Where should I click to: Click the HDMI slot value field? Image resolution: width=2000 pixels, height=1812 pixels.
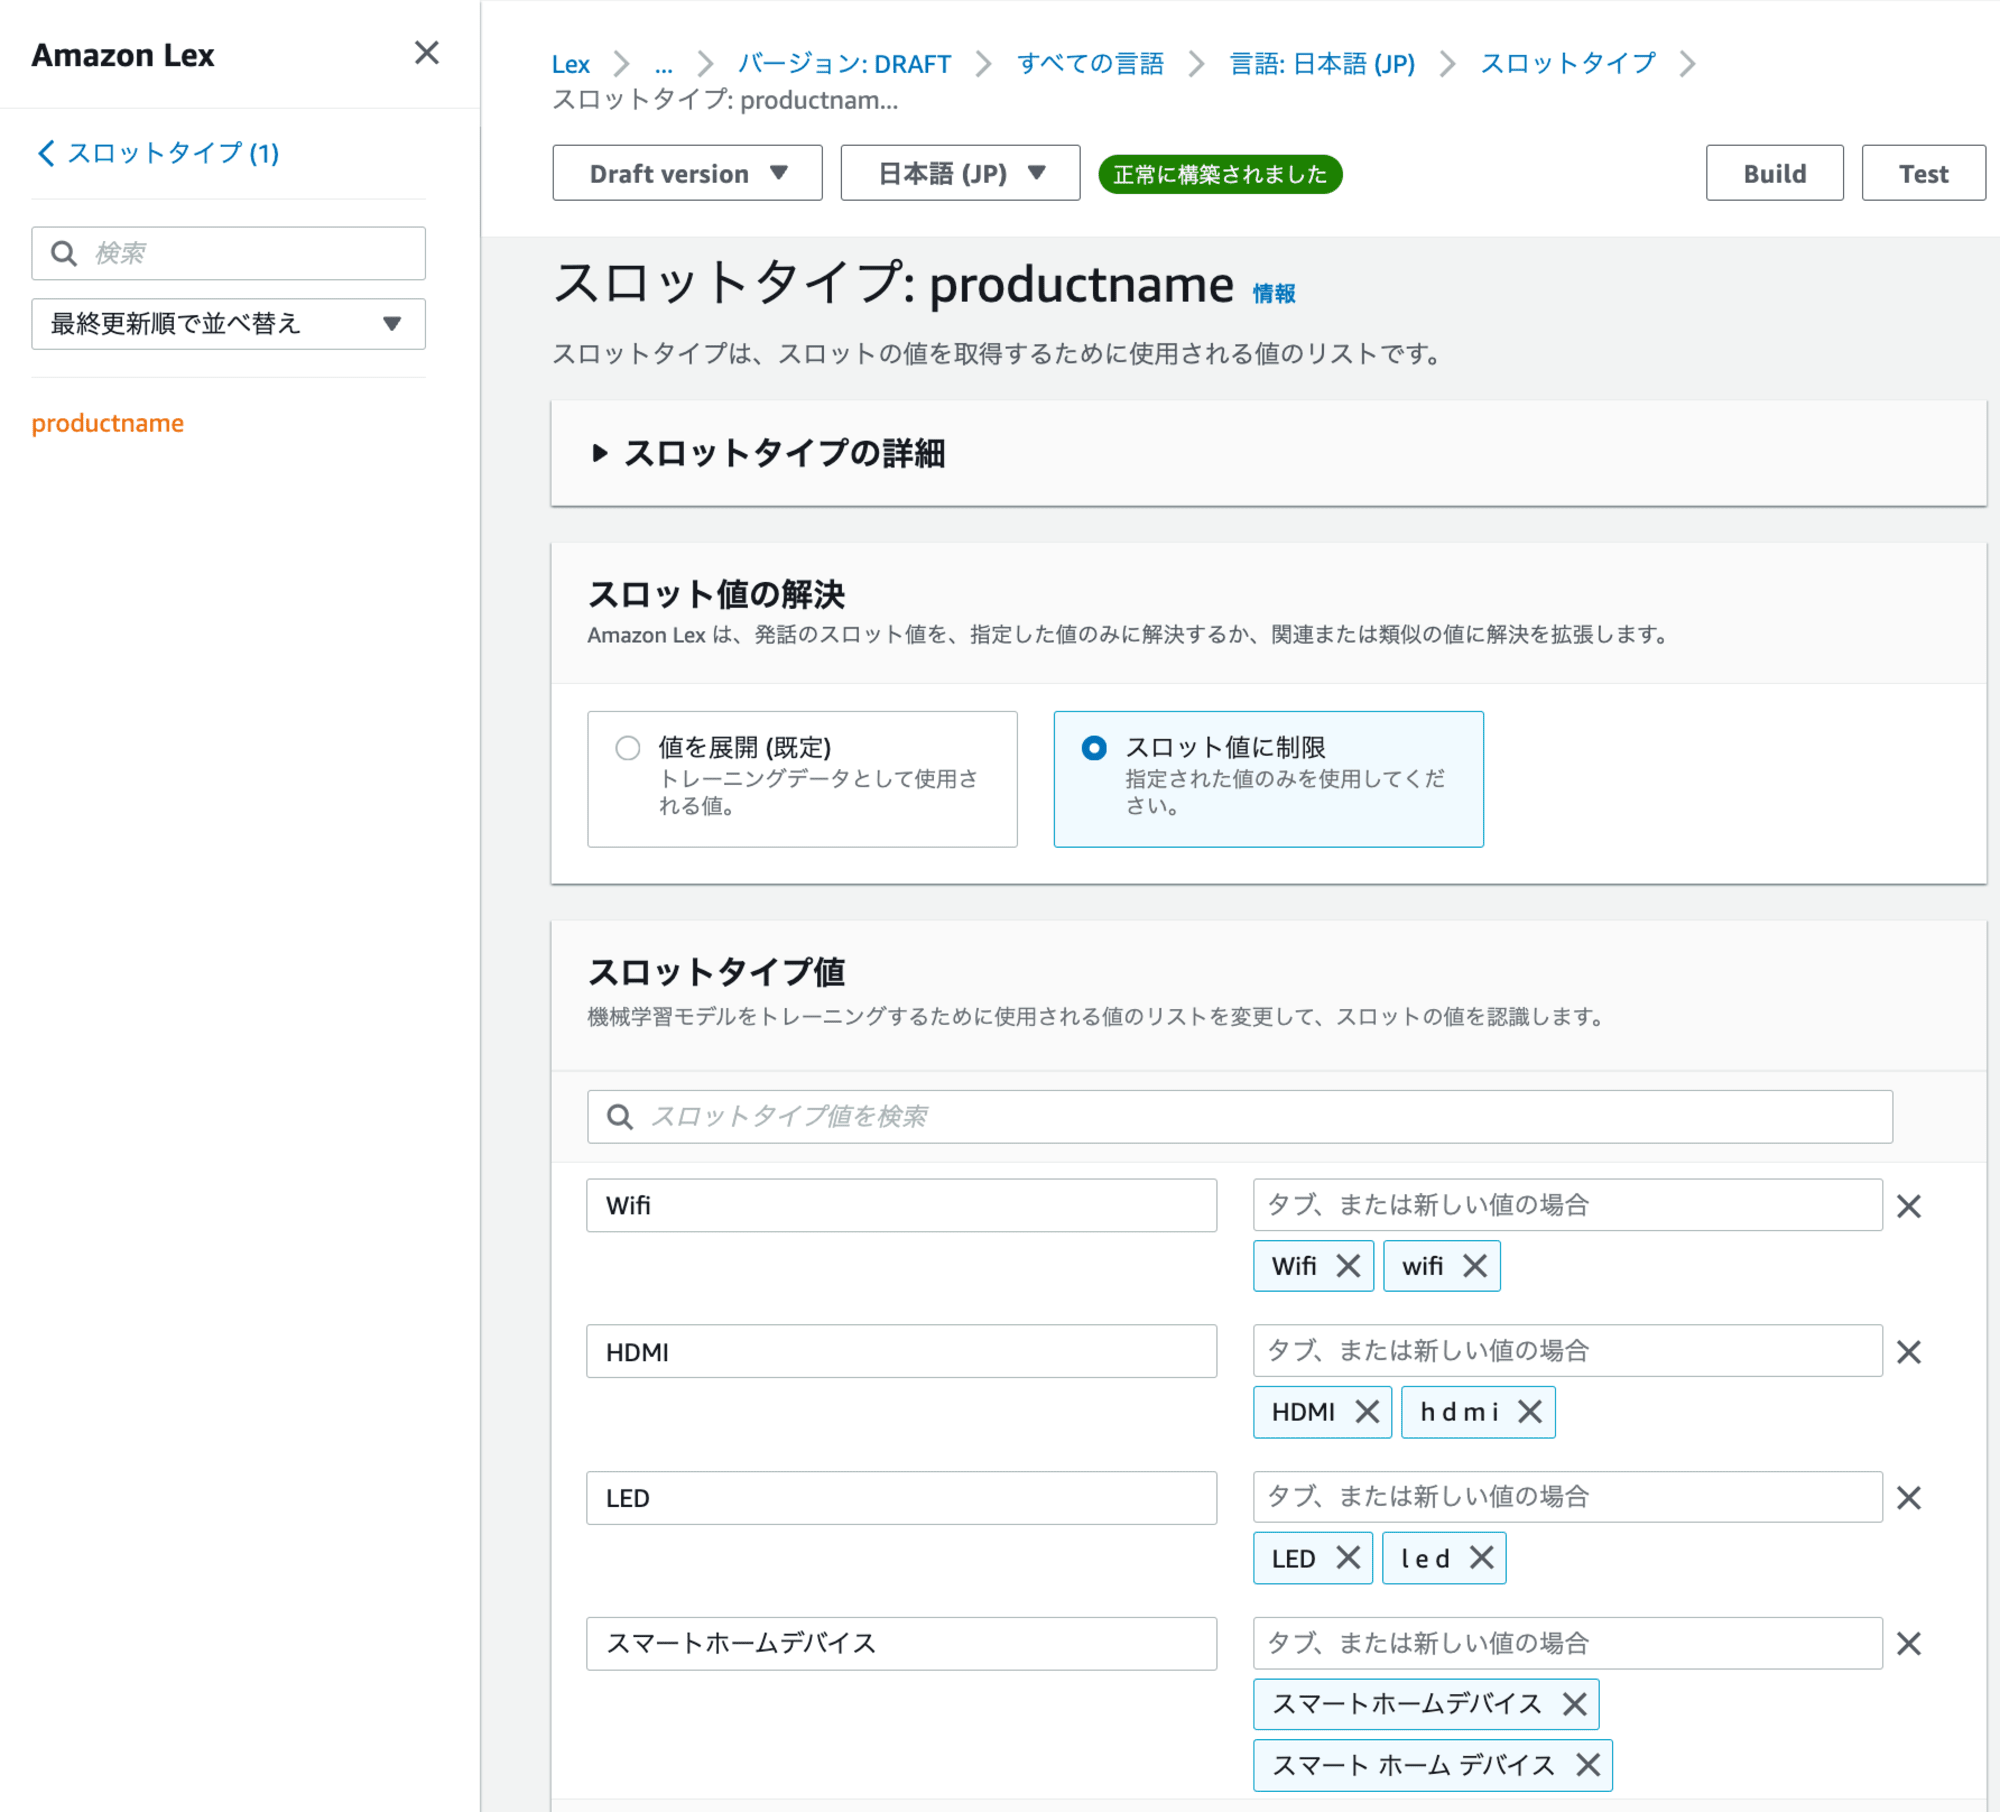[x=901, y=1351]
